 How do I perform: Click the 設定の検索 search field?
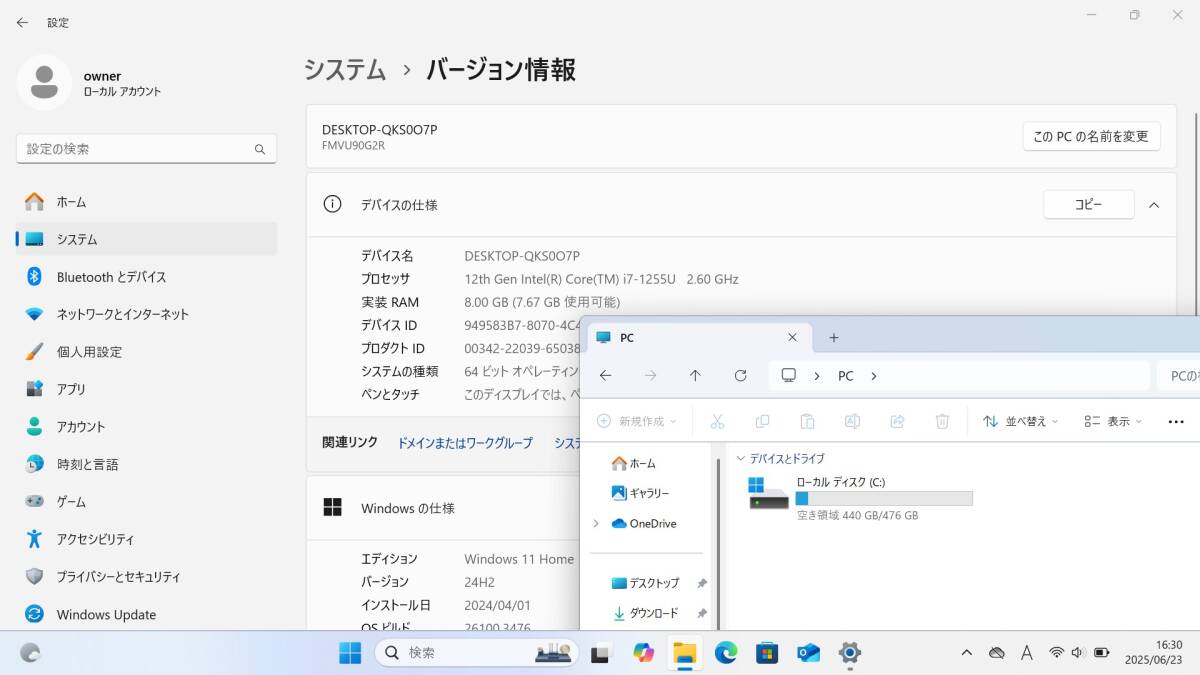pos(146,148)
